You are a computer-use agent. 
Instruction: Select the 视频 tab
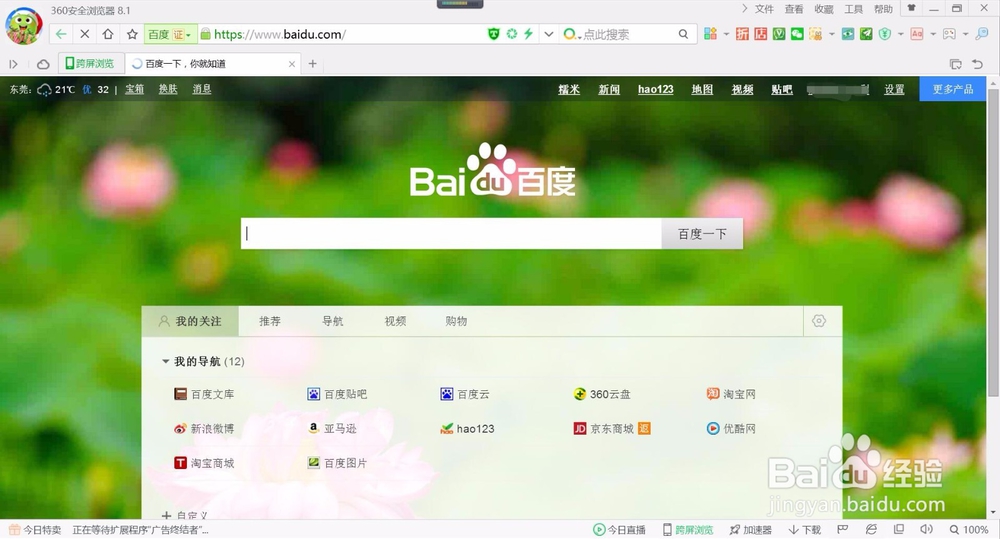[395, 321]
